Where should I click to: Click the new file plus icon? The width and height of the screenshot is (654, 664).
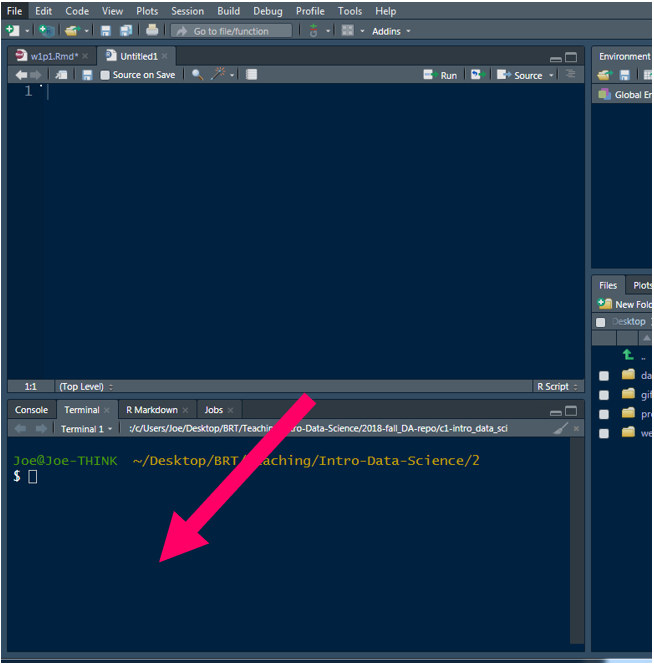click(12, 31)
